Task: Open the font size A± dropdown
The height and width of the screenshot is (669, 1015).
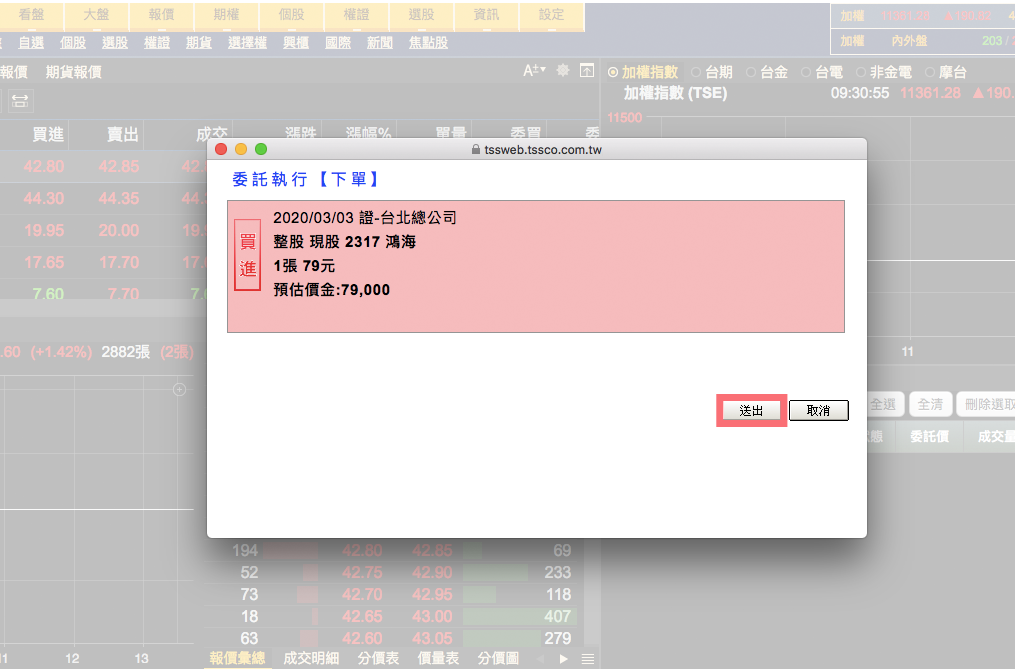Action: [534, 71]
